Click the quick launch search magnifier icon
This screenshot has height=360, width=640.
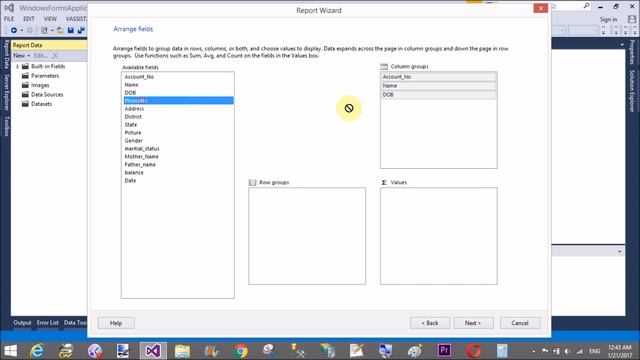point(587,6)
